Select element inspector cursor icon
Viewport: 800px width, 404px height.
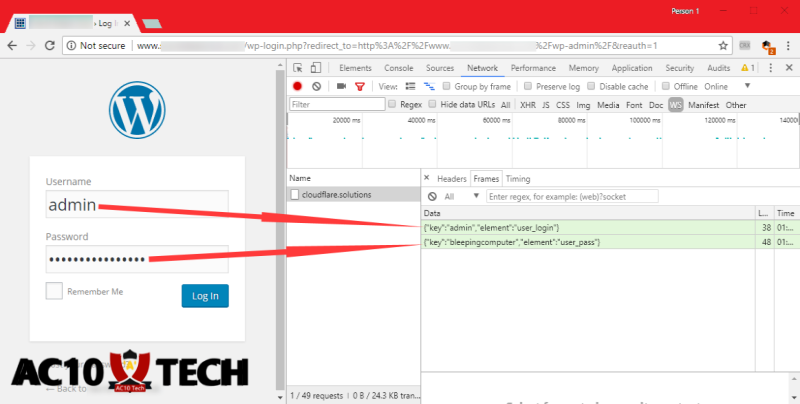[x=298, y=68]
